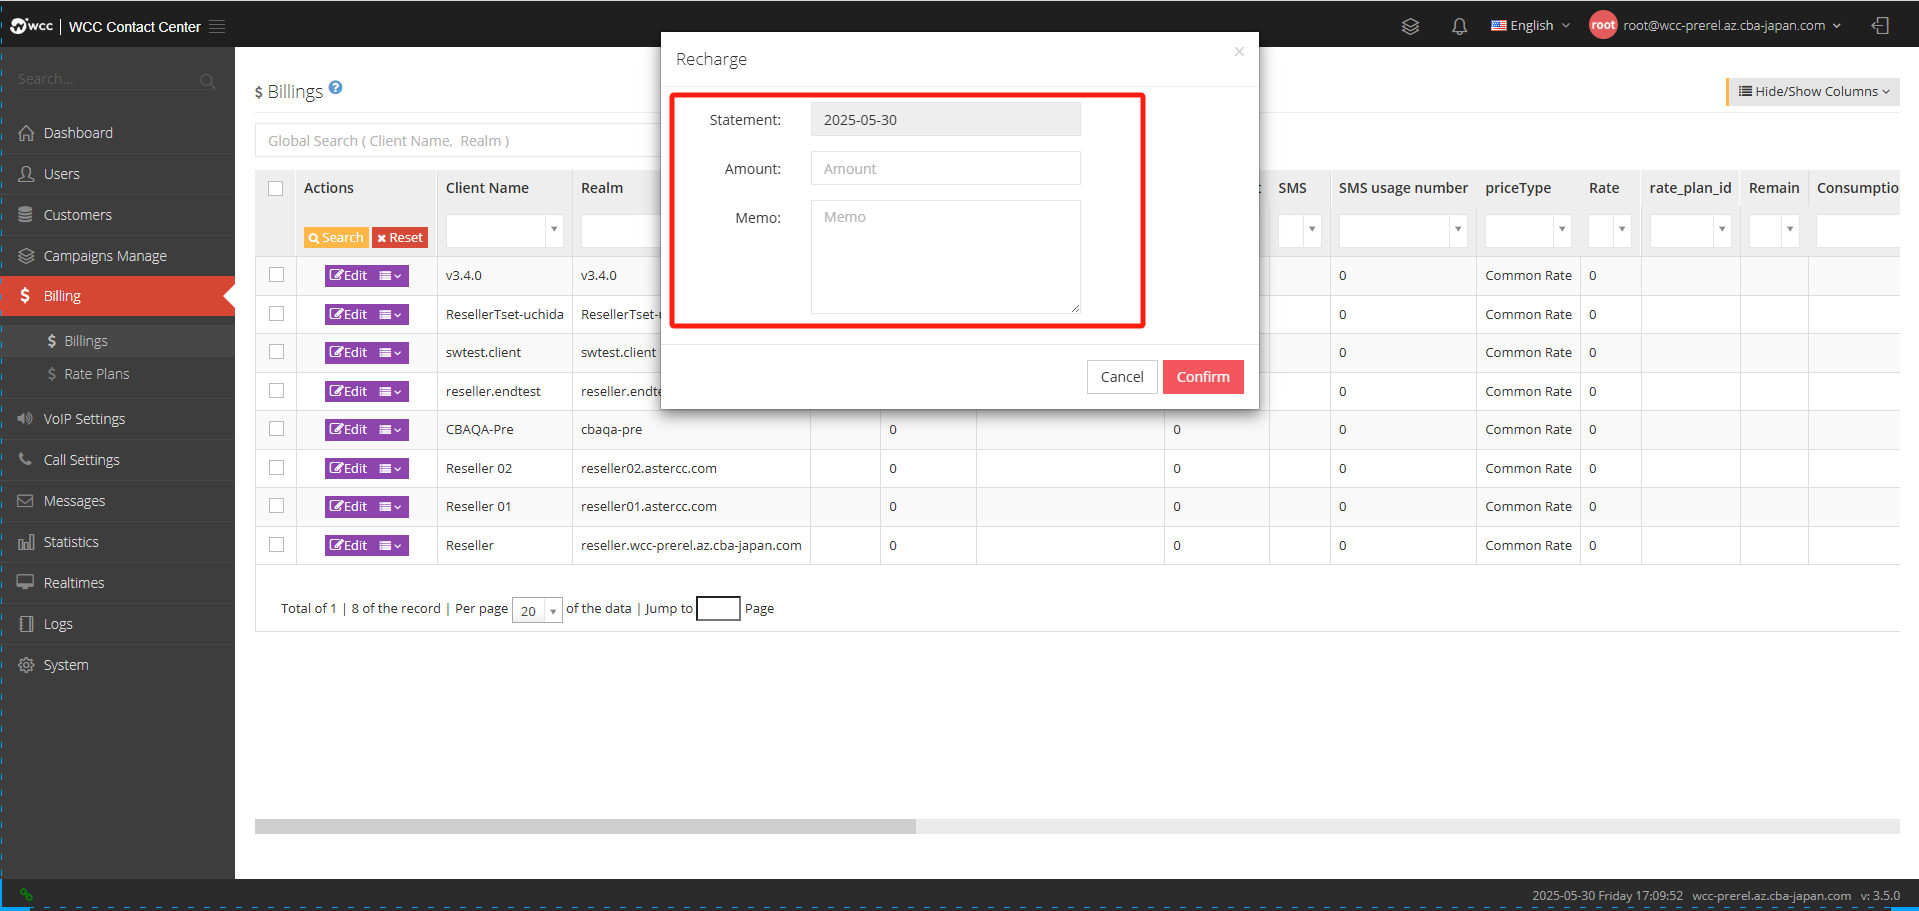Image resolution: width=1919 pixels, height=911 pixels.
Task: Click the Call Settings phone icon
Action: [x=26, y=460]
